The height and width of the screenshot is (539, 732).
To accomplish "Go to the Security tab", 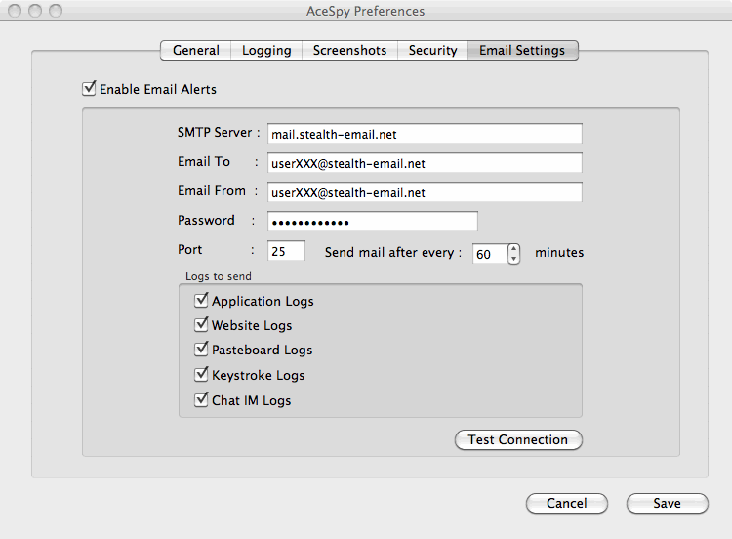I will pos(432,50).
